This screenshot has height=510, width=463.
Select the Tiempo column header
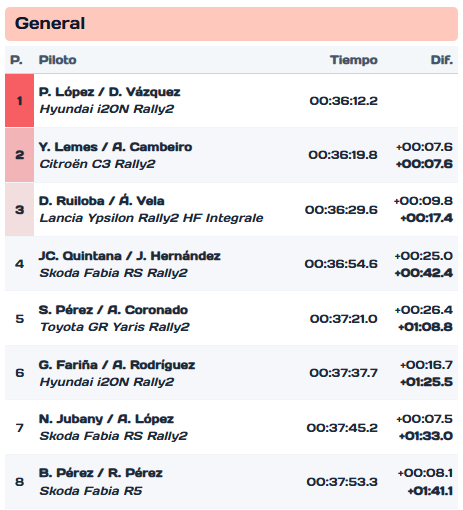point(354,60)
